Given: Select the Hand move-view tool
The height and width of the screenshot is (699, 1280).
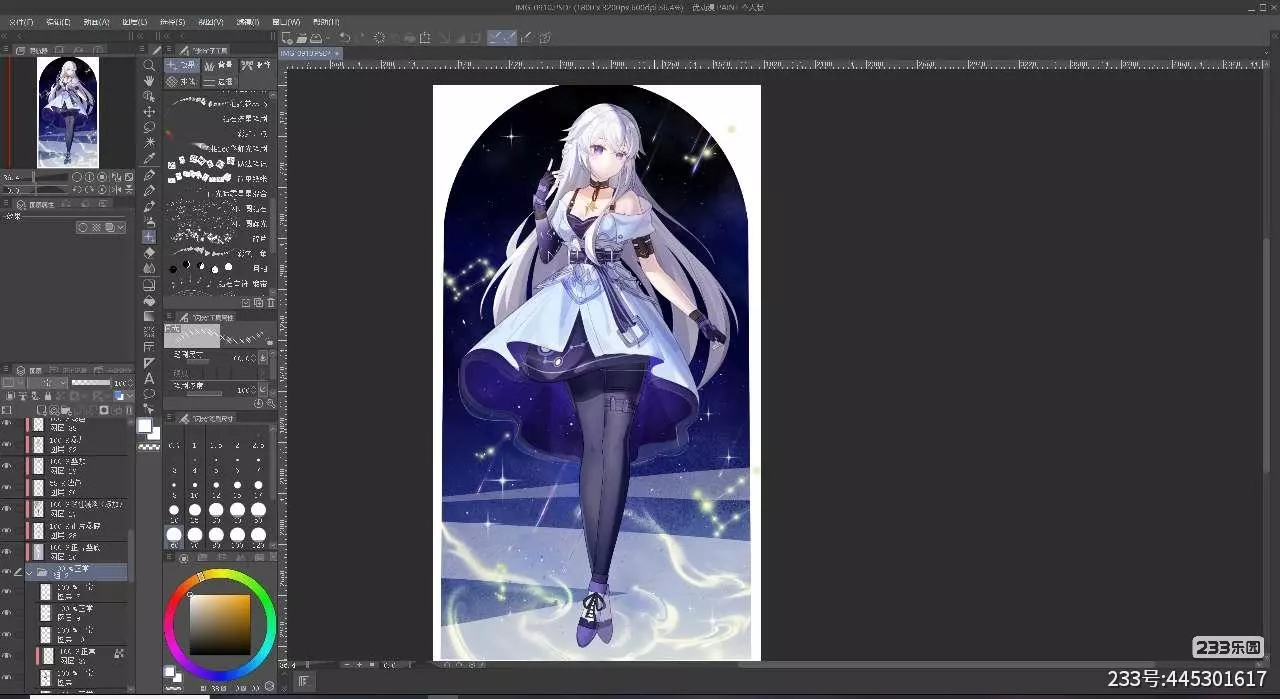Looking at the screenshot, I should pos(149,80).
